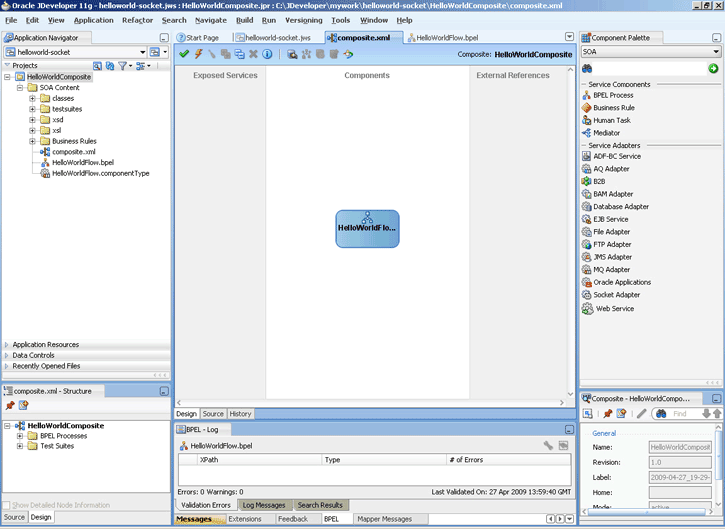Expand the Business Rules folder
The height and width of the screenshot is (529, 725).
click(x=32, y=141)
